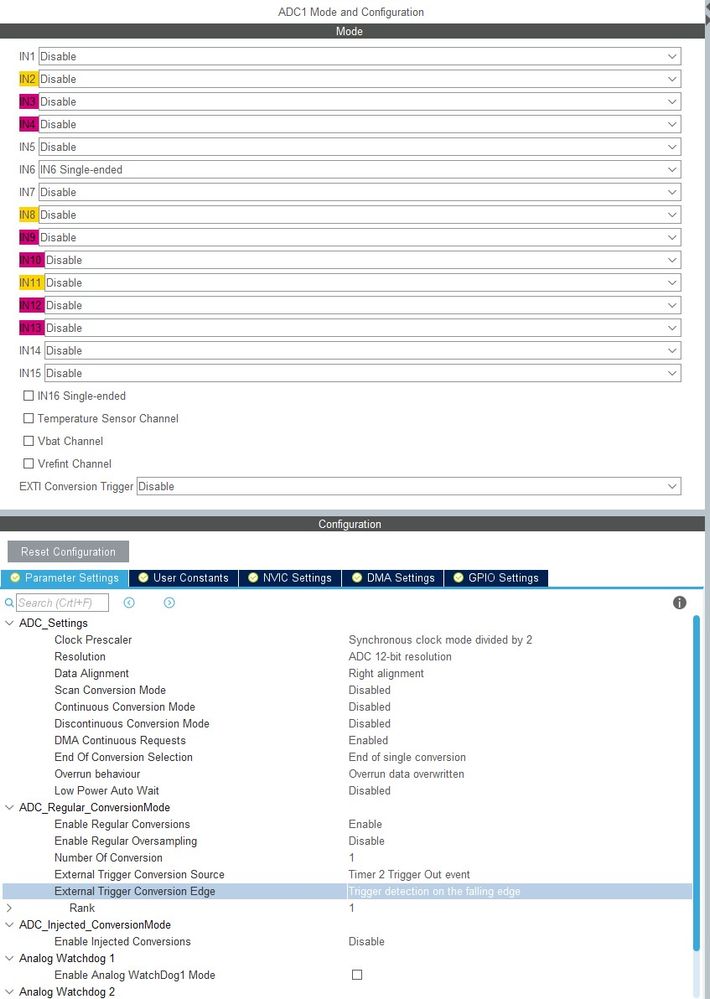The image size is (710, 999).
Task: Click Enable Regular Oversampling 'Disable' value
Action: click(x=366, y=840)
